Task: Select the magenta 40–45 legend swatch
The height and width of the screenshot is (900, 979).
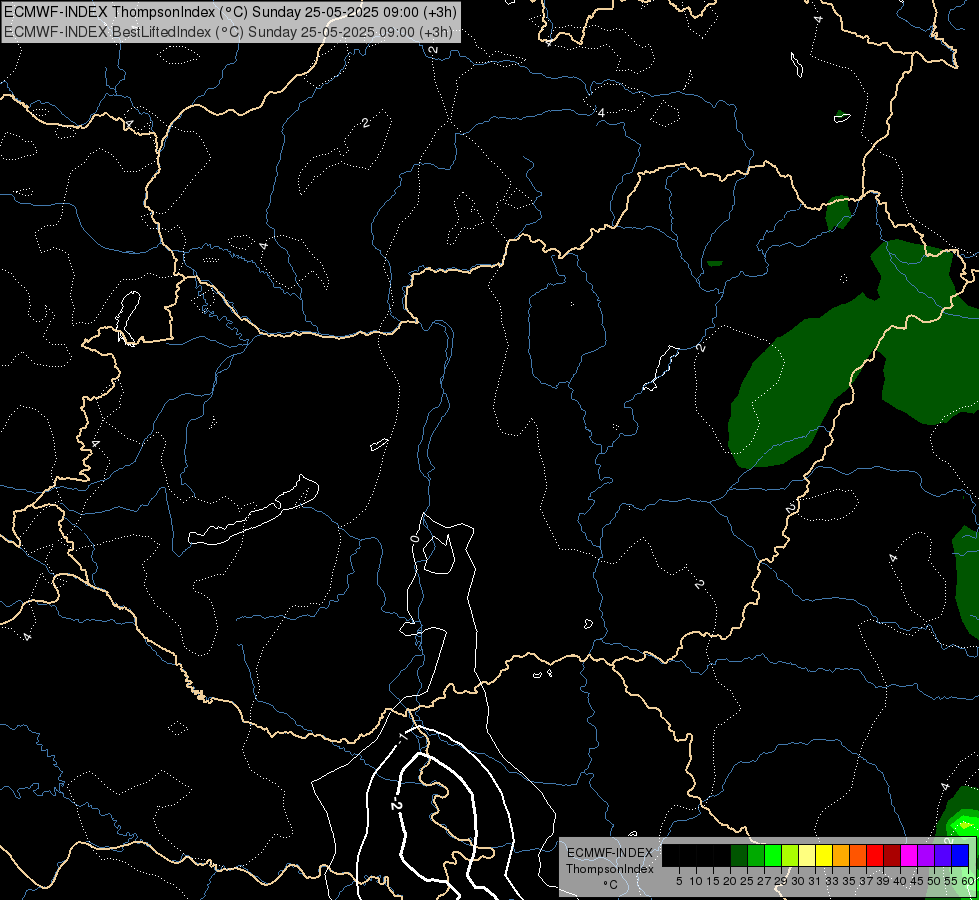Action: [x=909, y=855]
